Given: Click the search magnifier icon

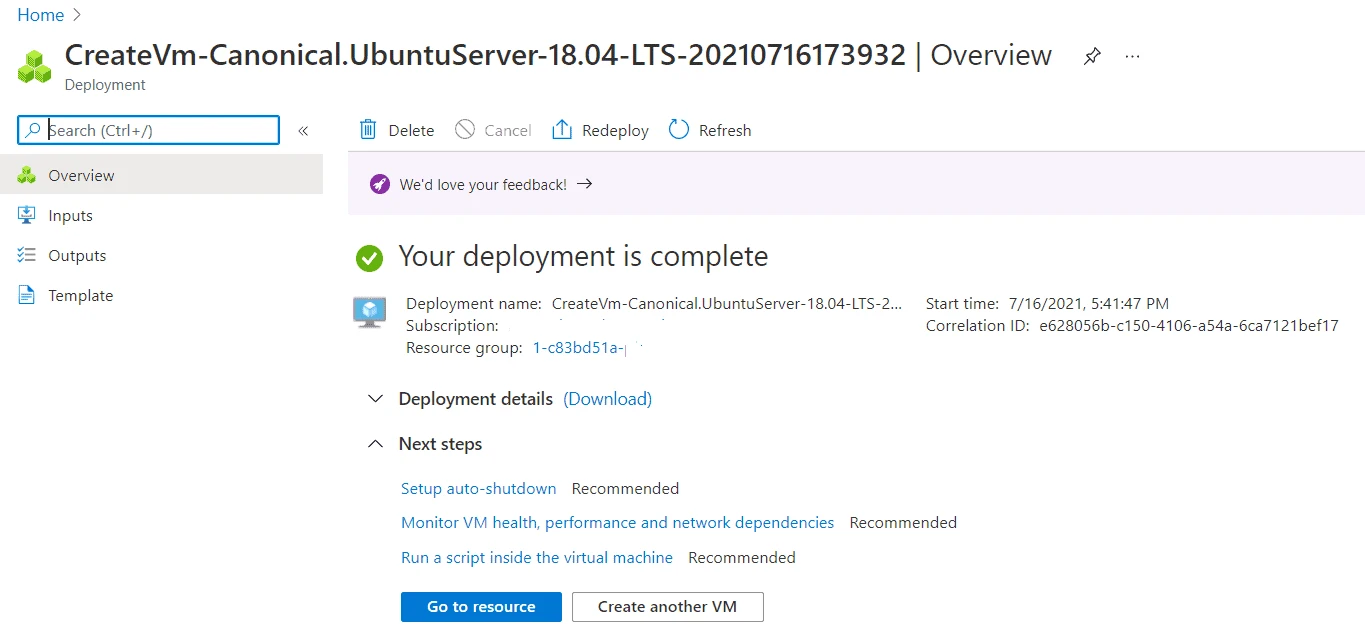Looking at the screenshot, I should (30, 130).
